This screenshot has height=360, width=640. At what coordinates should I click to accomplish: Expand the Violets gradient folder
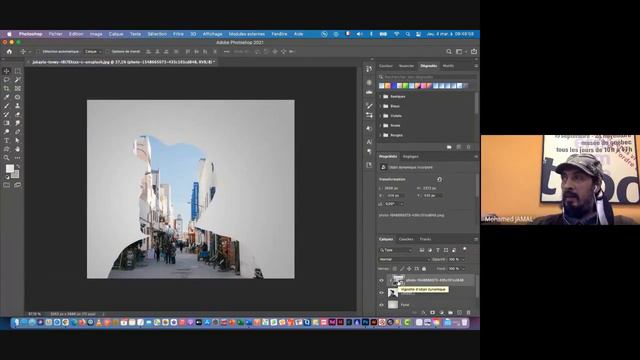(380, 116)
